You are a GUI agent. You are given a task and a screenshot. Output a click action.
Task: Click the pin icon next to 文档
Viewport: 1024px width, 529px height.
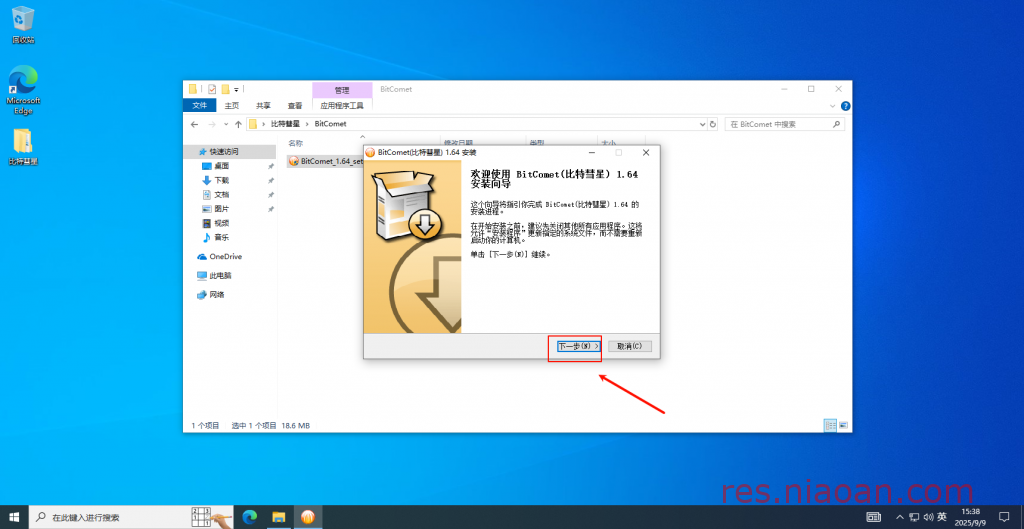[271, 195]
